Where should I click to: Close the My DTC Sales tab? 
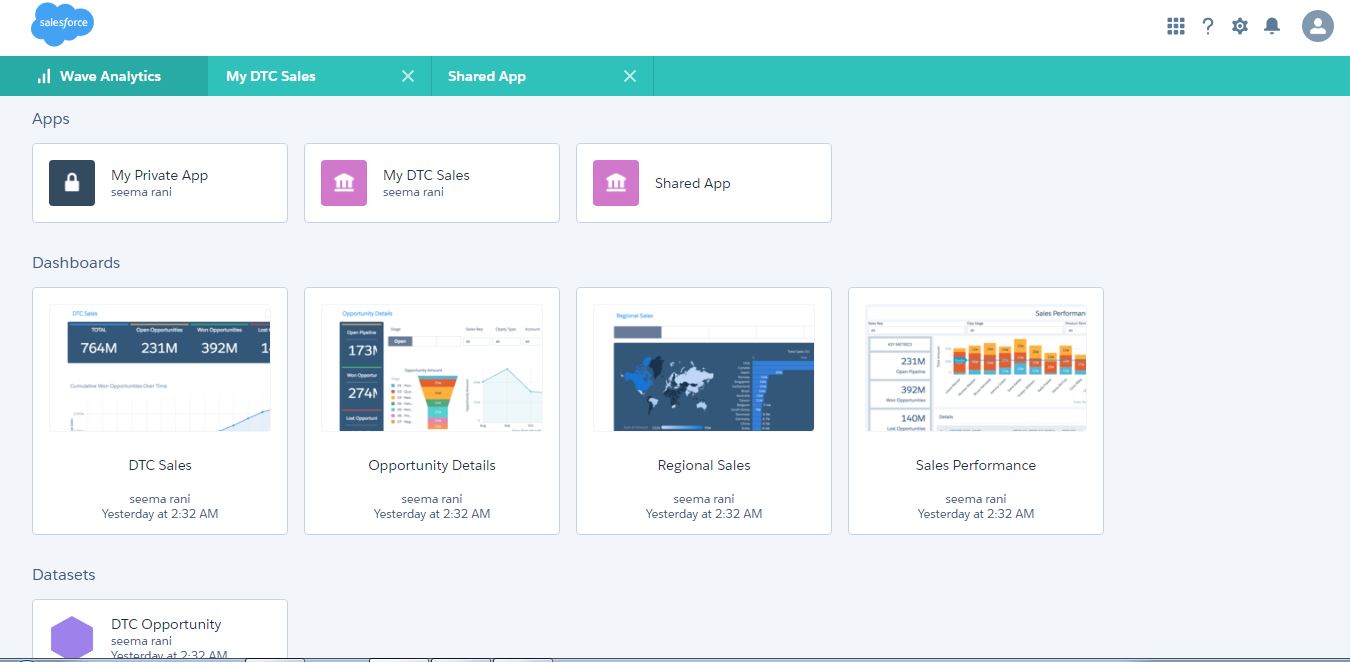click(407, 76)
